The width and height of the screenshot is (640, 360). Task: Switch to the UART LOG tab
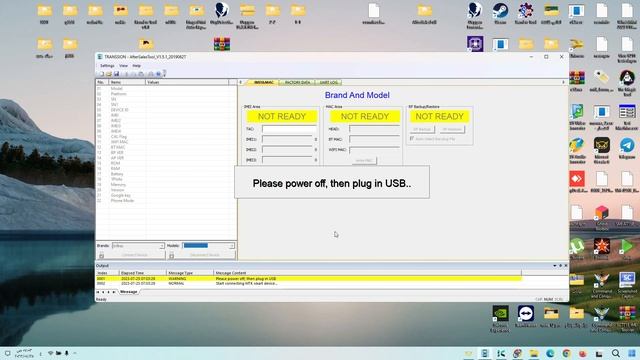point(329,82)
